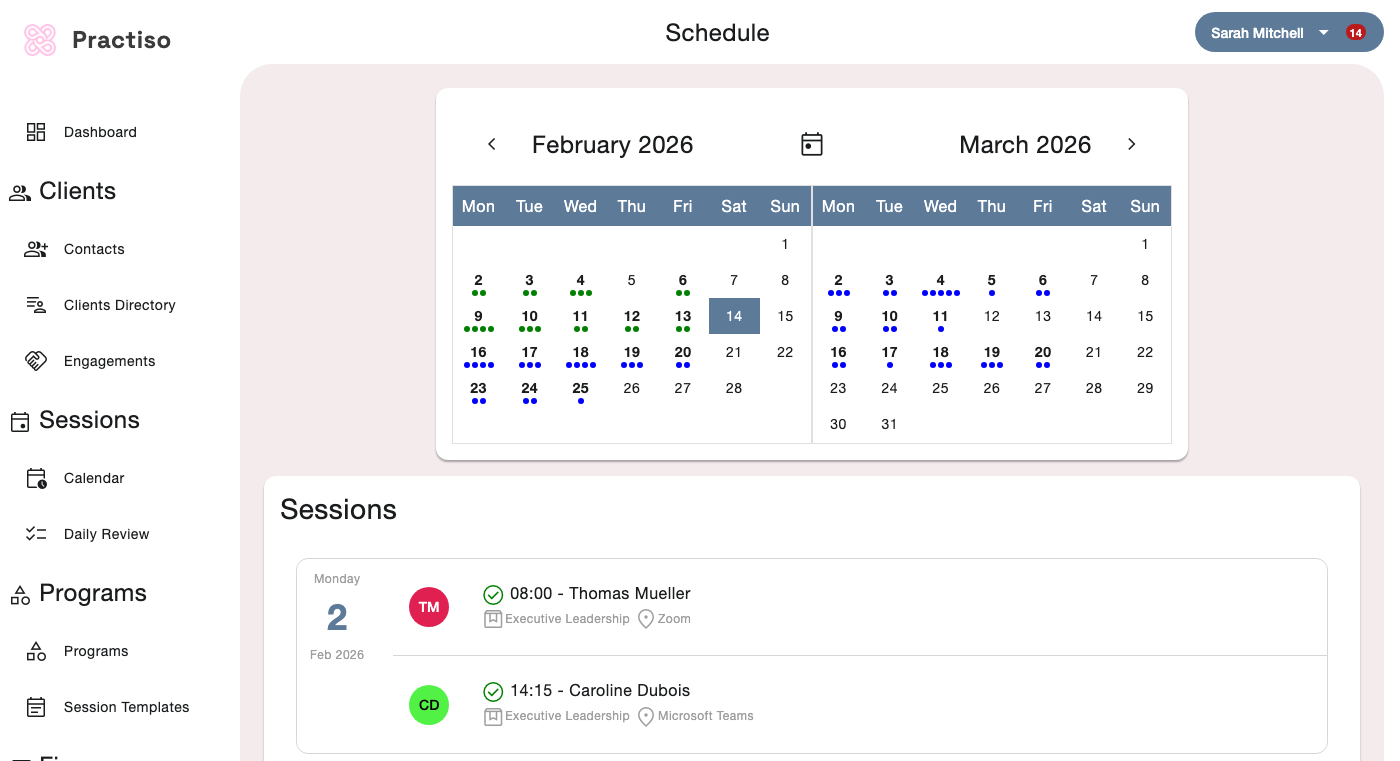
Task: Open the Engagements page
Action: tap(109, 361)
